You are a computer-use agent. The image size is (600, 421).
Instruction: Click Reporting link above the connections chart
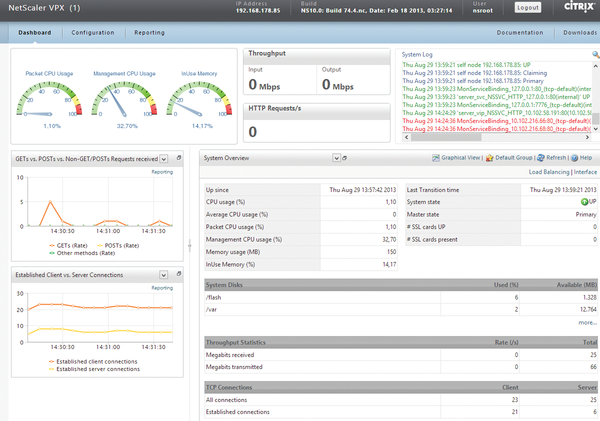pyautogui.click(x=162, y=288)
